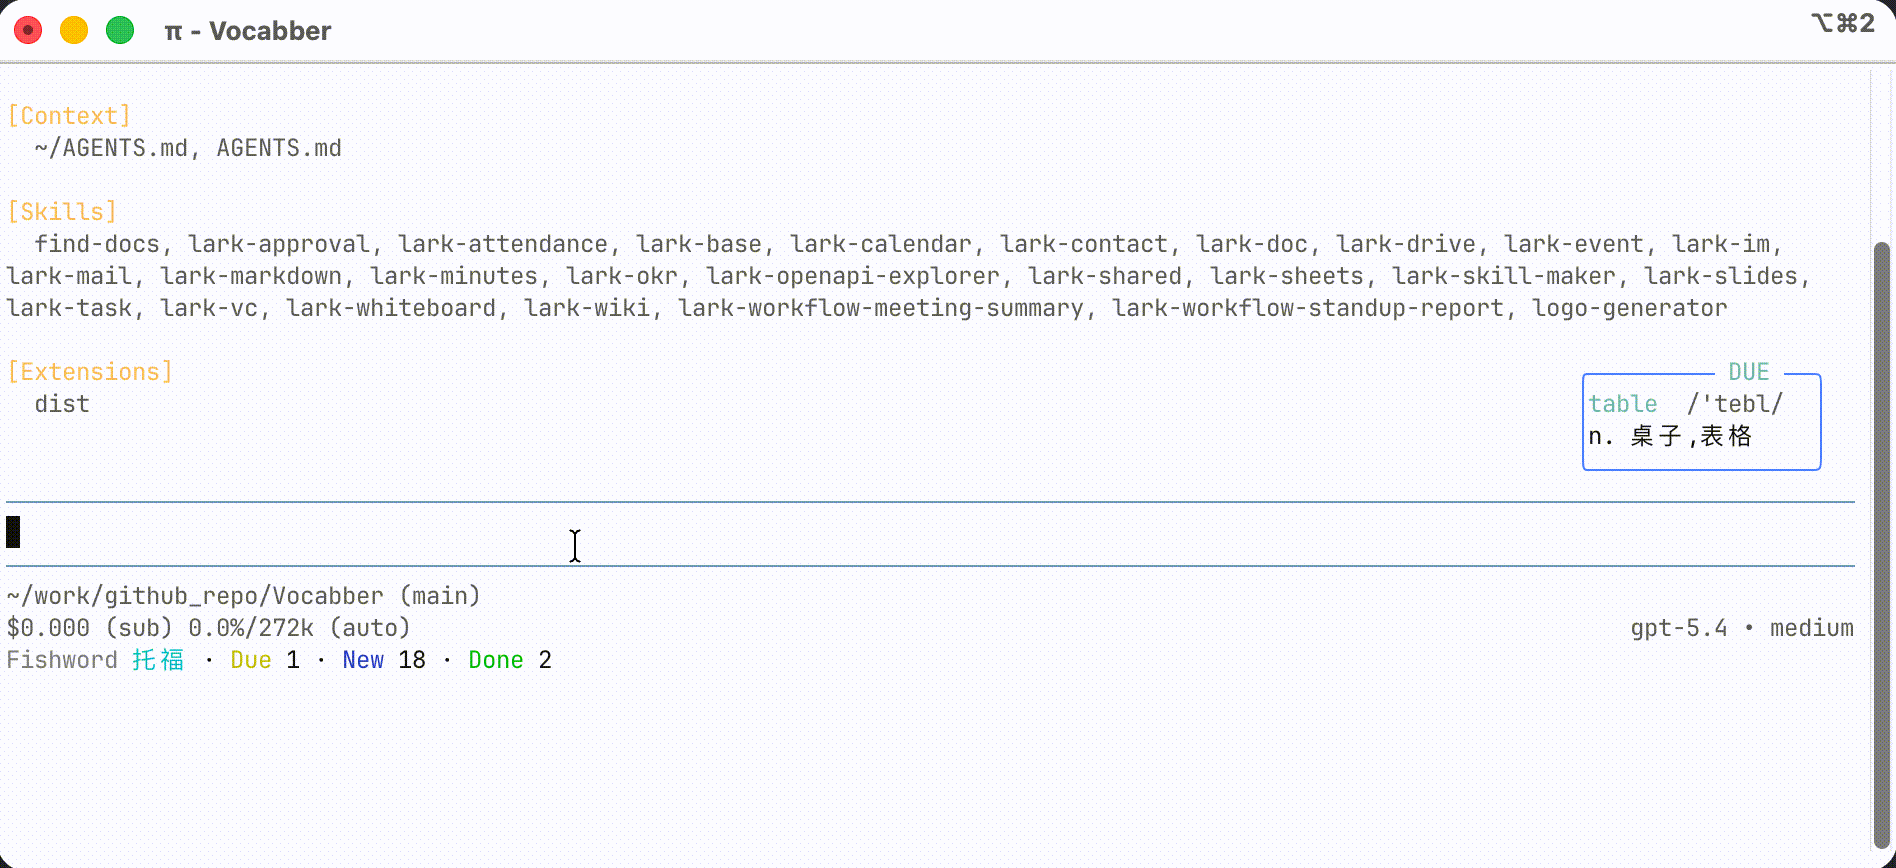Select the lark-contact skill name
The width and height of the screenshot is (1896, 868).
1084,244
